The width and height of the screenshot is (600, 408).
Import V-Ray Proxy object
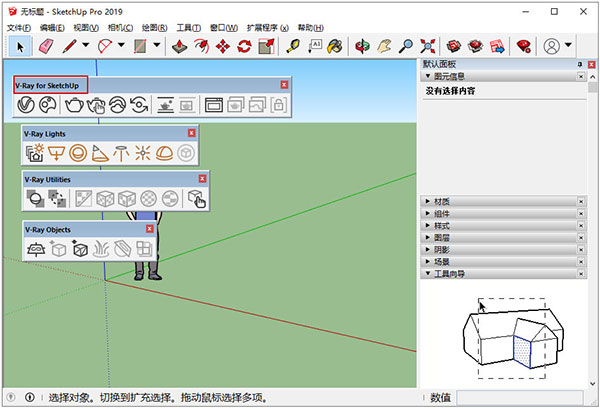(80, 250)
